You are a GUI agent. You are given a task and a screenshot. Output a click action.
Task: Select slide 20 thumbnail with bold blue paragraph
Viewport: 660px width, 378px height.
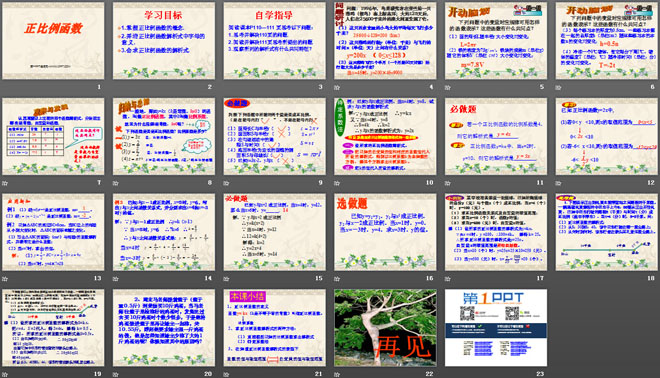coord(164,327)
